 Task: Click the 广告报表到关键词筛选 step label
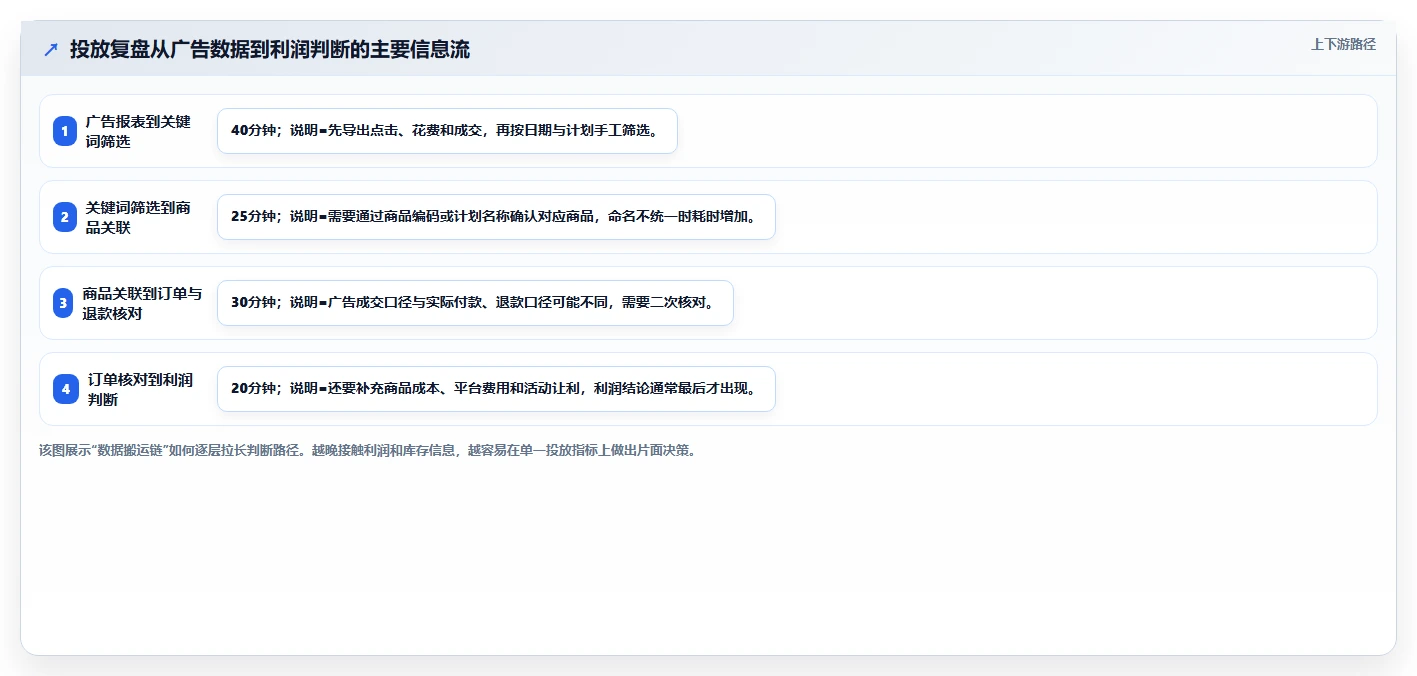138,131
